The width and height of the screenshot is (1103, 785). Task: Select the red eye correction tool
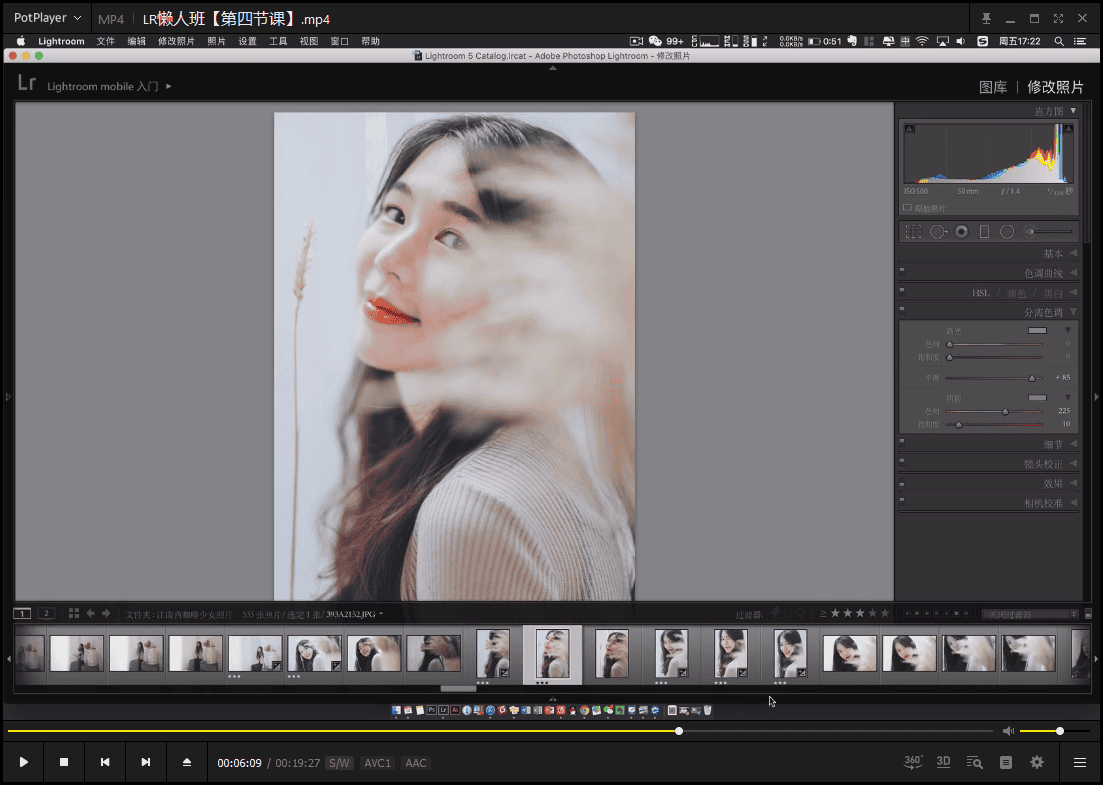[961, 231]
